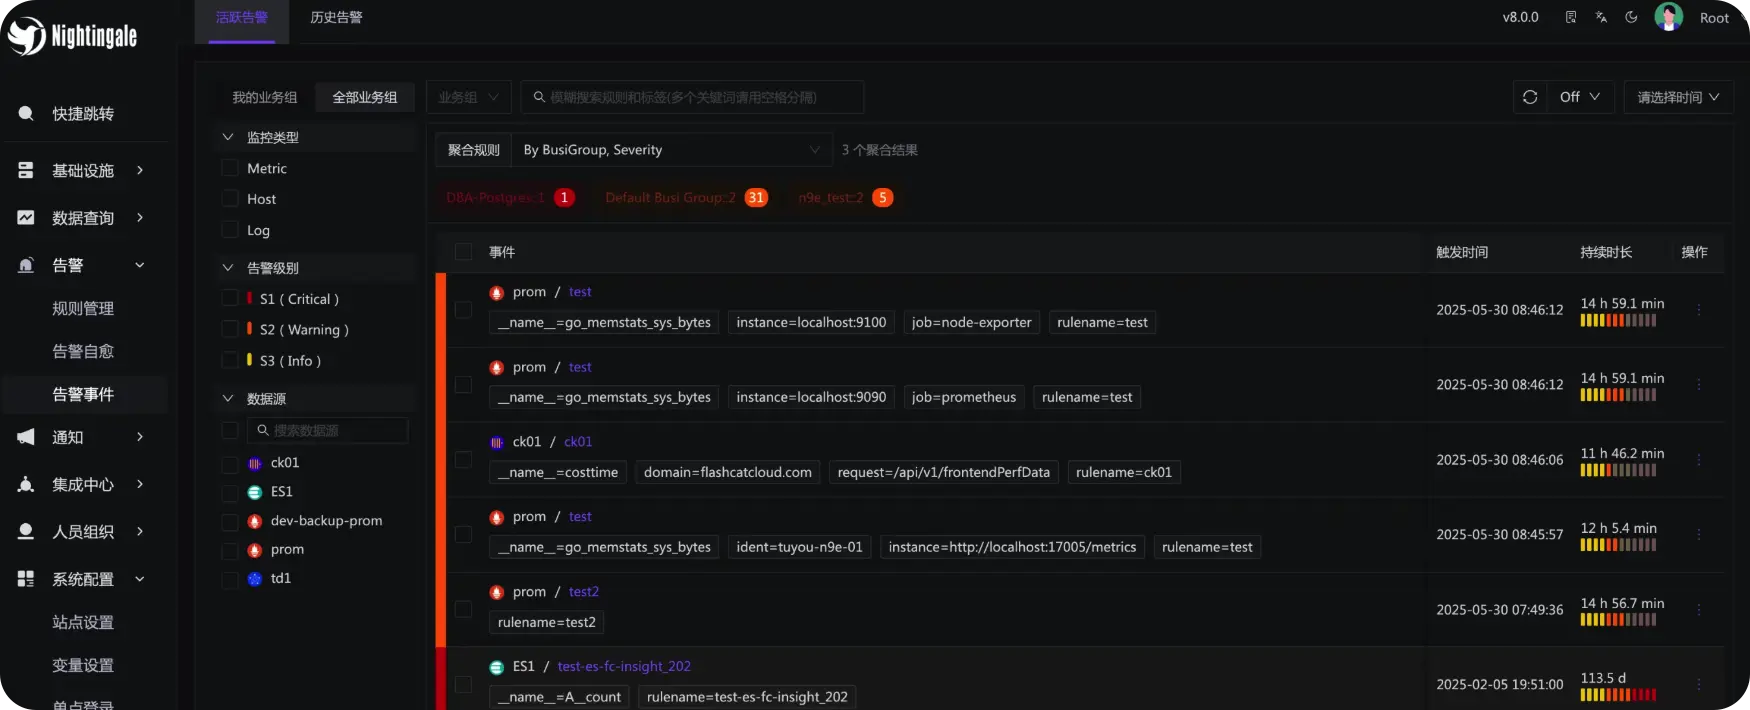
Task: Click the ES1 datasource icon in event list
Action: (497, 667)
